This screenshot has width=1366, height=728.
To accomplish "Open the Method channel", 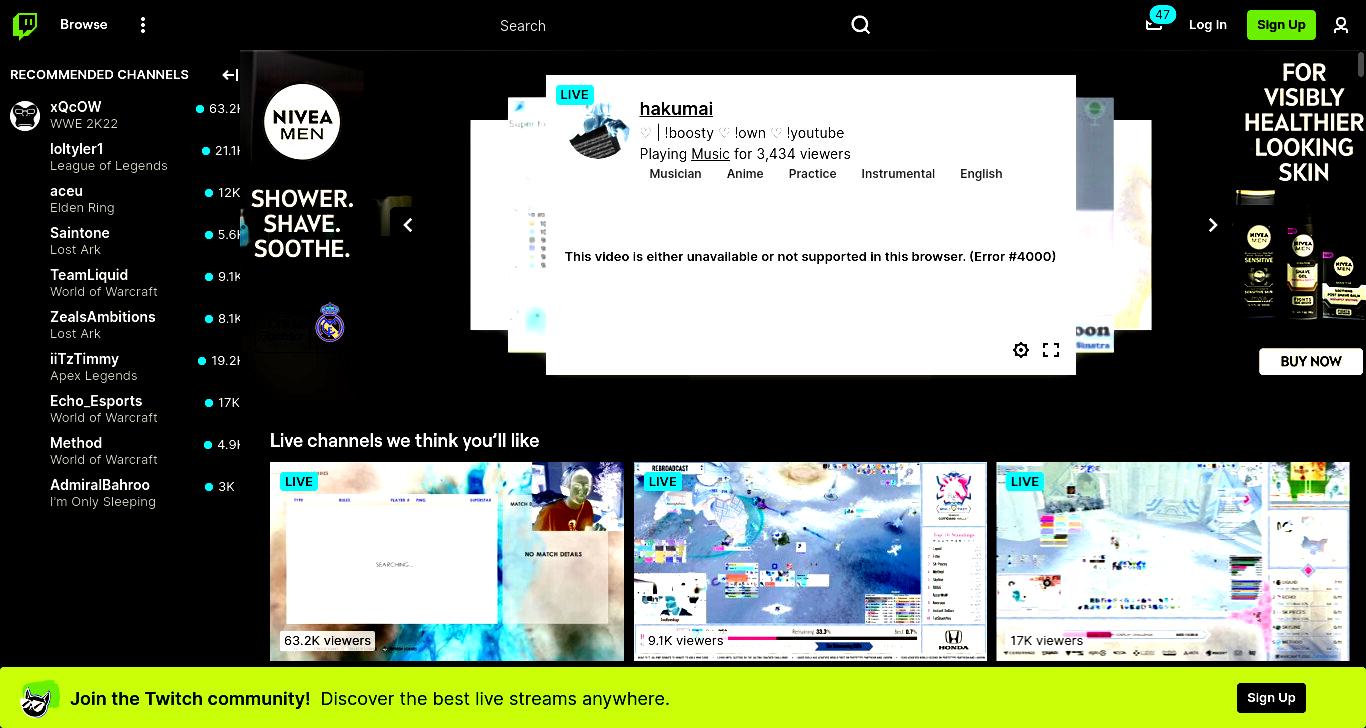I will pyautogui.click(x=120, y=451).
